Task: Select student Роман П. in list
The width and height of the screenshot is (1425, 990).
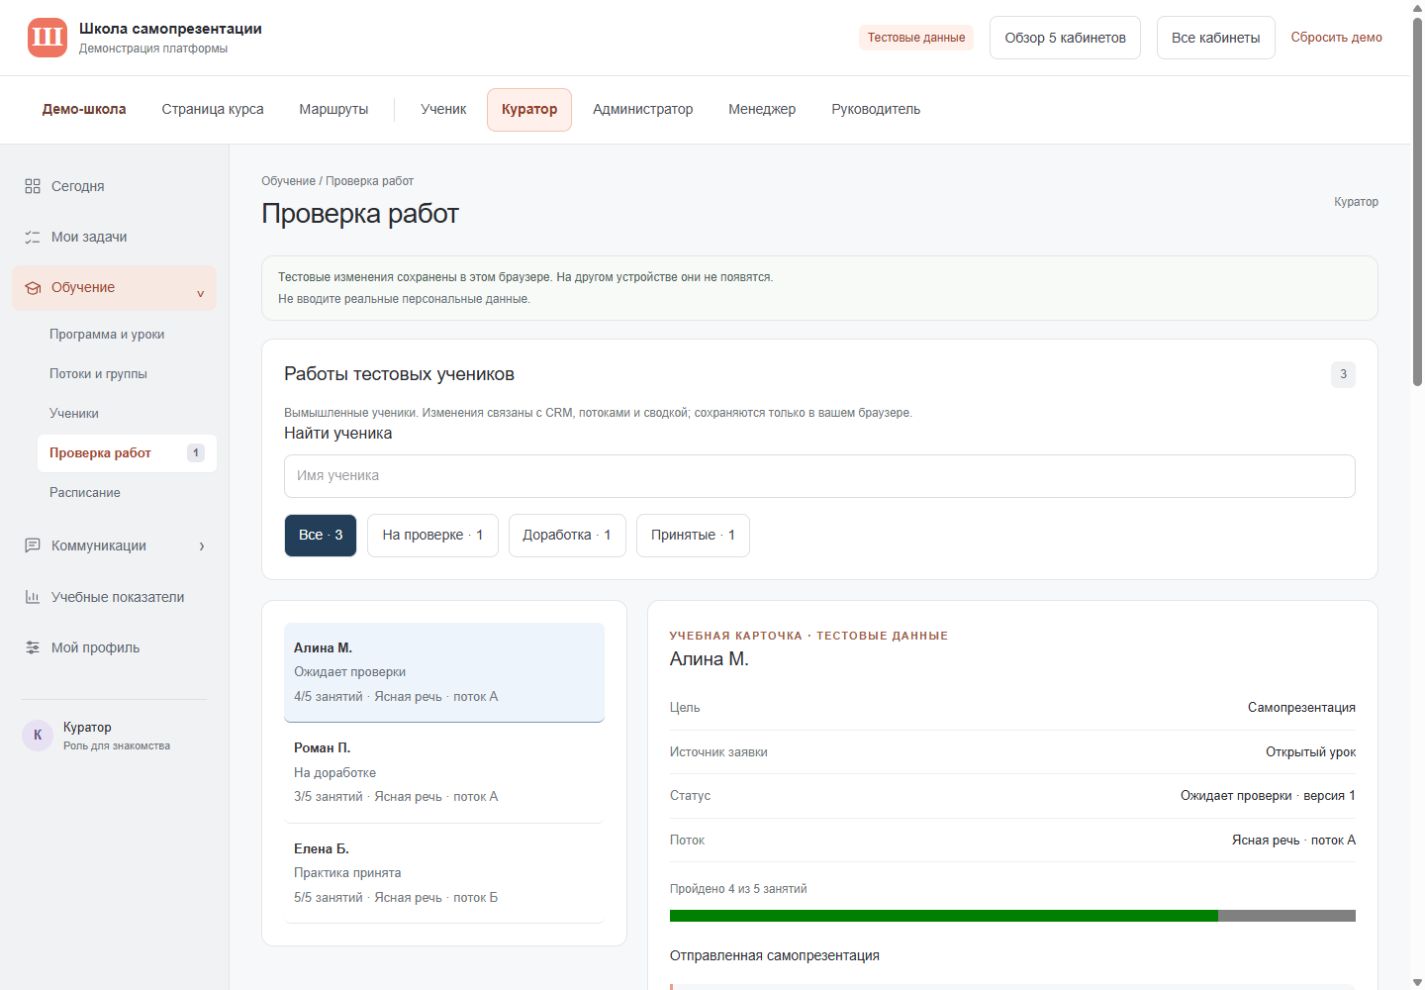Action: (x=444, y=772)
